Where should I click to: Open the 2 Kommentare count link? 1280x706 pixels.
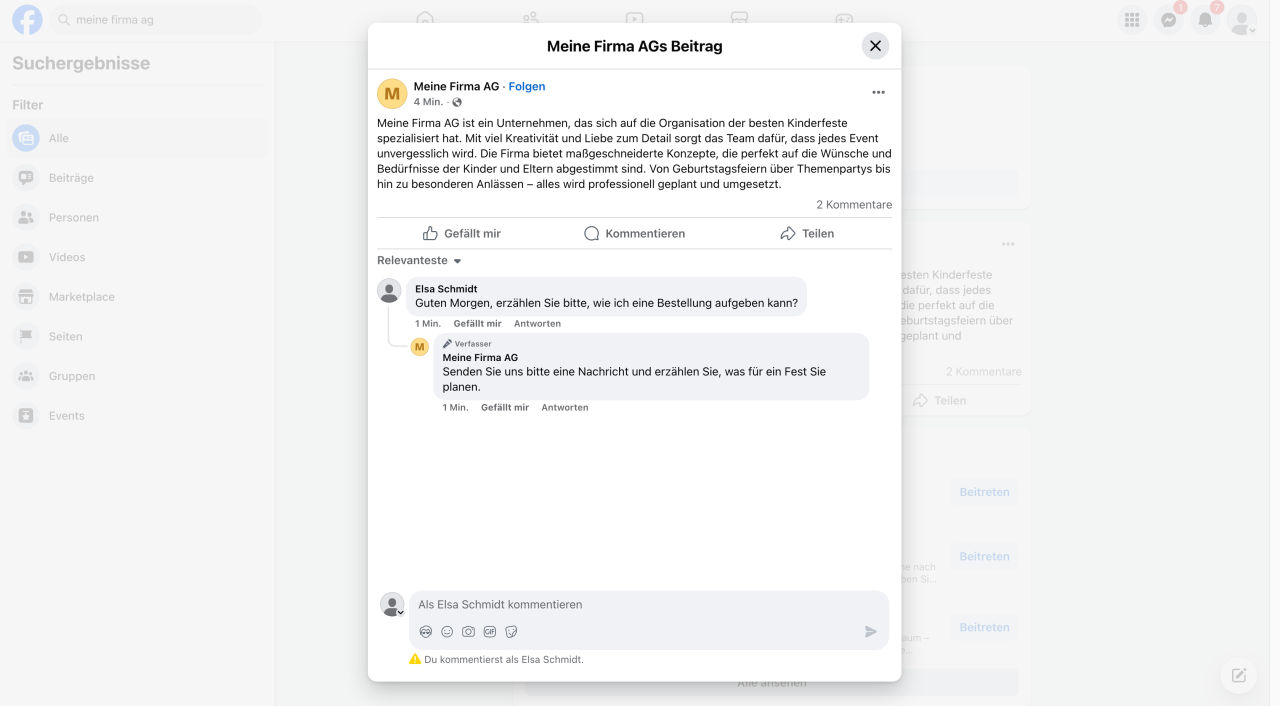(854, 205)
